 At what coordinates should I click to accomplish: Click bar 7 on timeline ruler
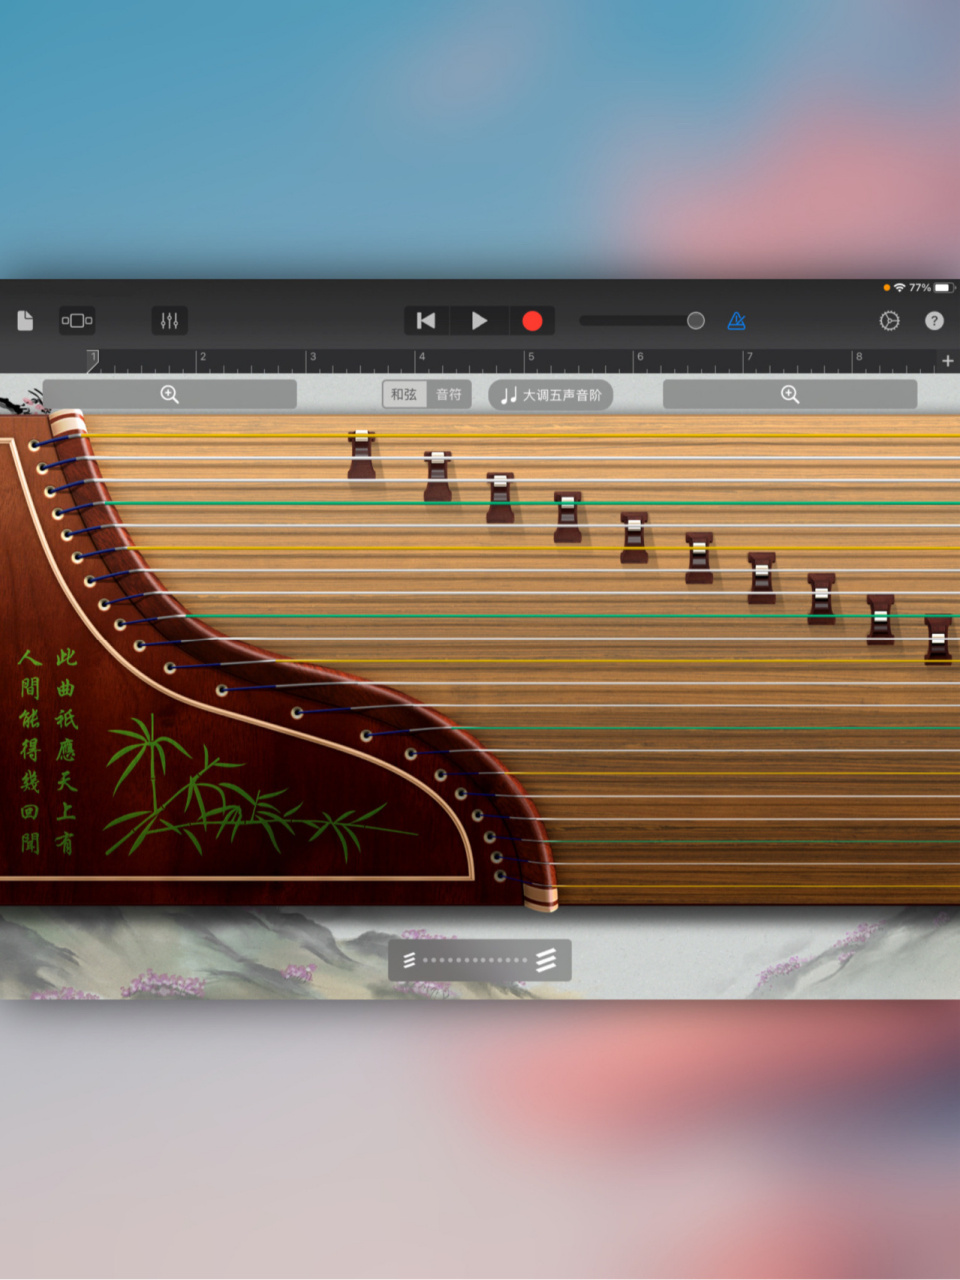coord(749,357)
